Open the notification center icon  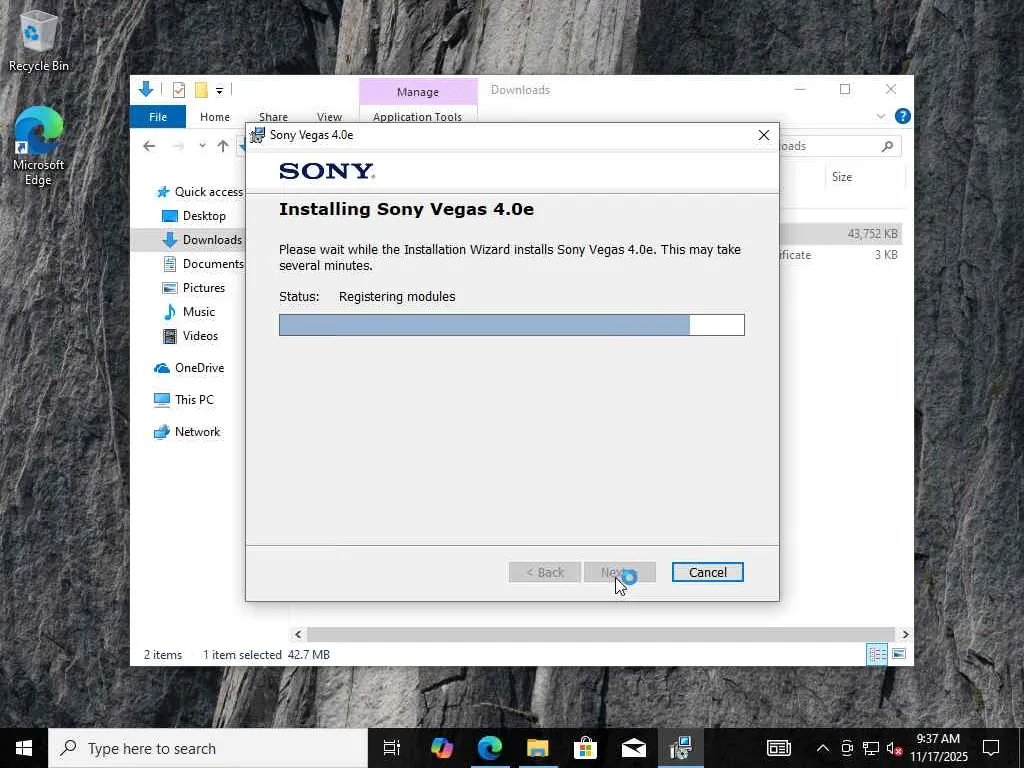tap(991, 748)
